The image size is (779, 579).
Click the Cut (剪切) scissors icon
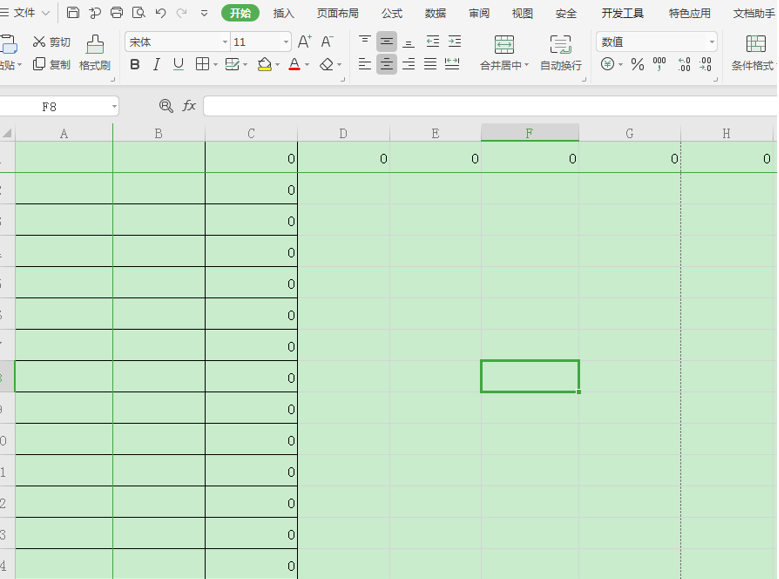click(x=39, y=42)
